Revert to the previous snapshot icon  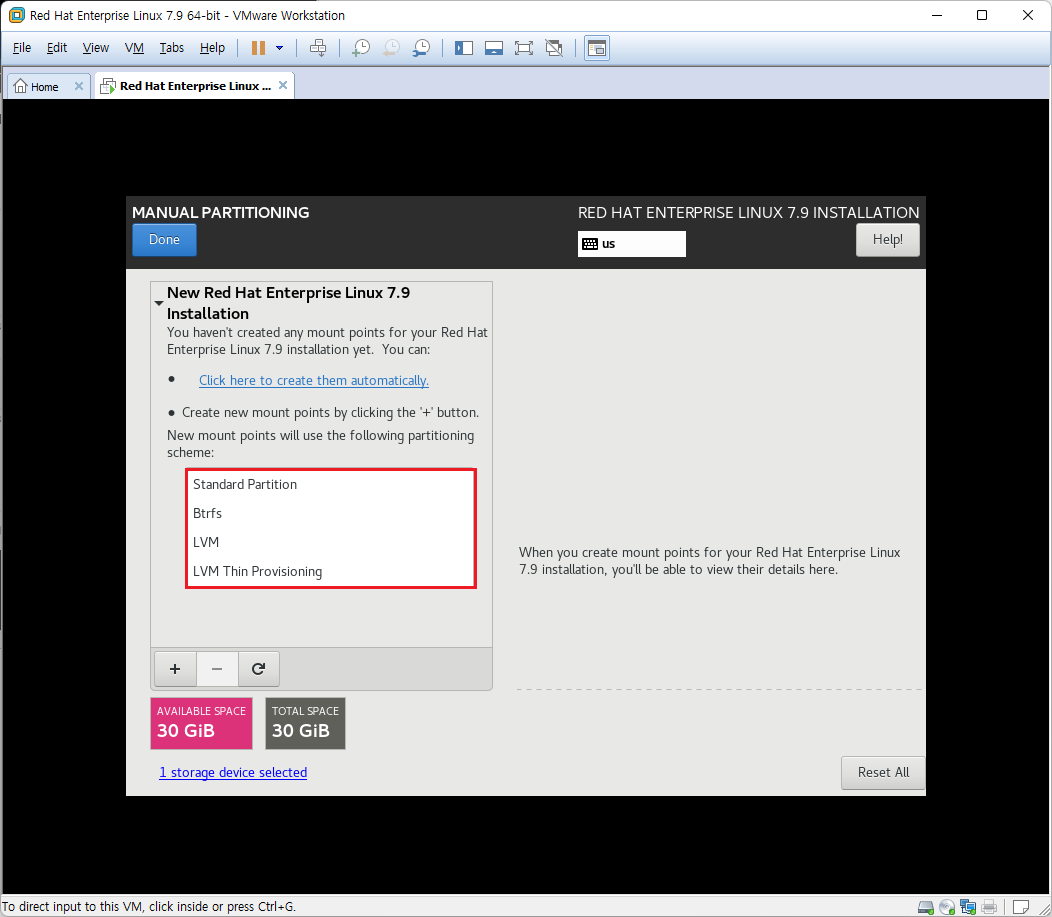click(391, 48)
